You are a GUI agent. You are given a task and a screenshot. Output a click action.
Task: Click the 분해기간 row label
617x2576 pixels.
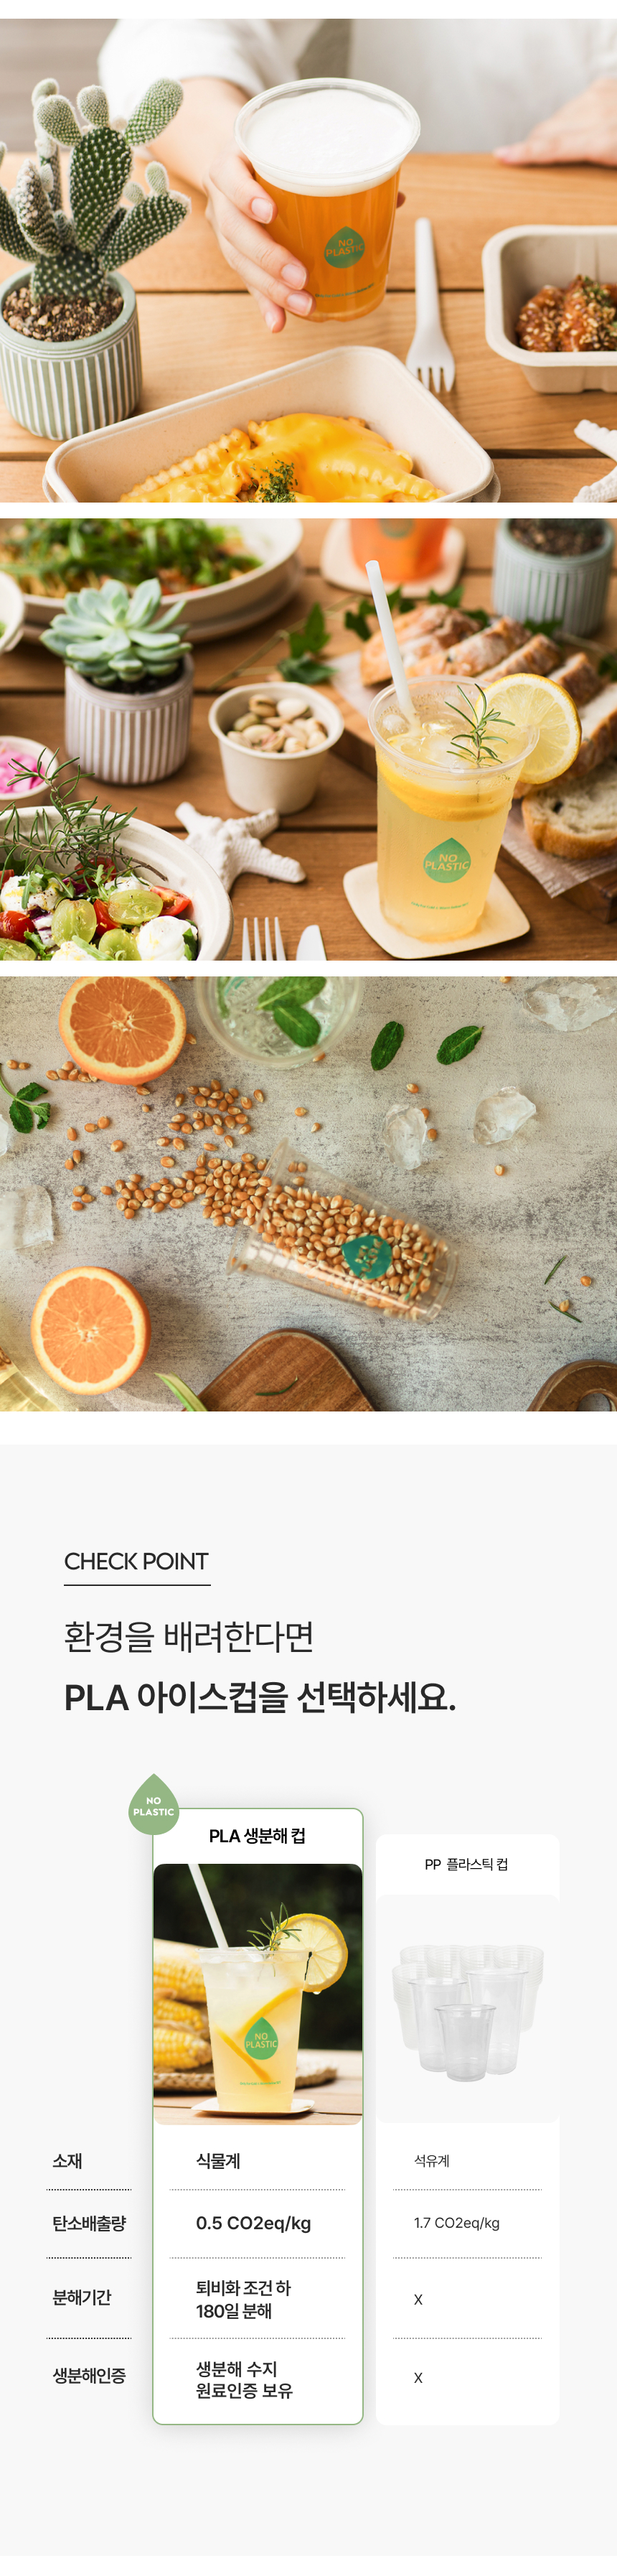82,2297
